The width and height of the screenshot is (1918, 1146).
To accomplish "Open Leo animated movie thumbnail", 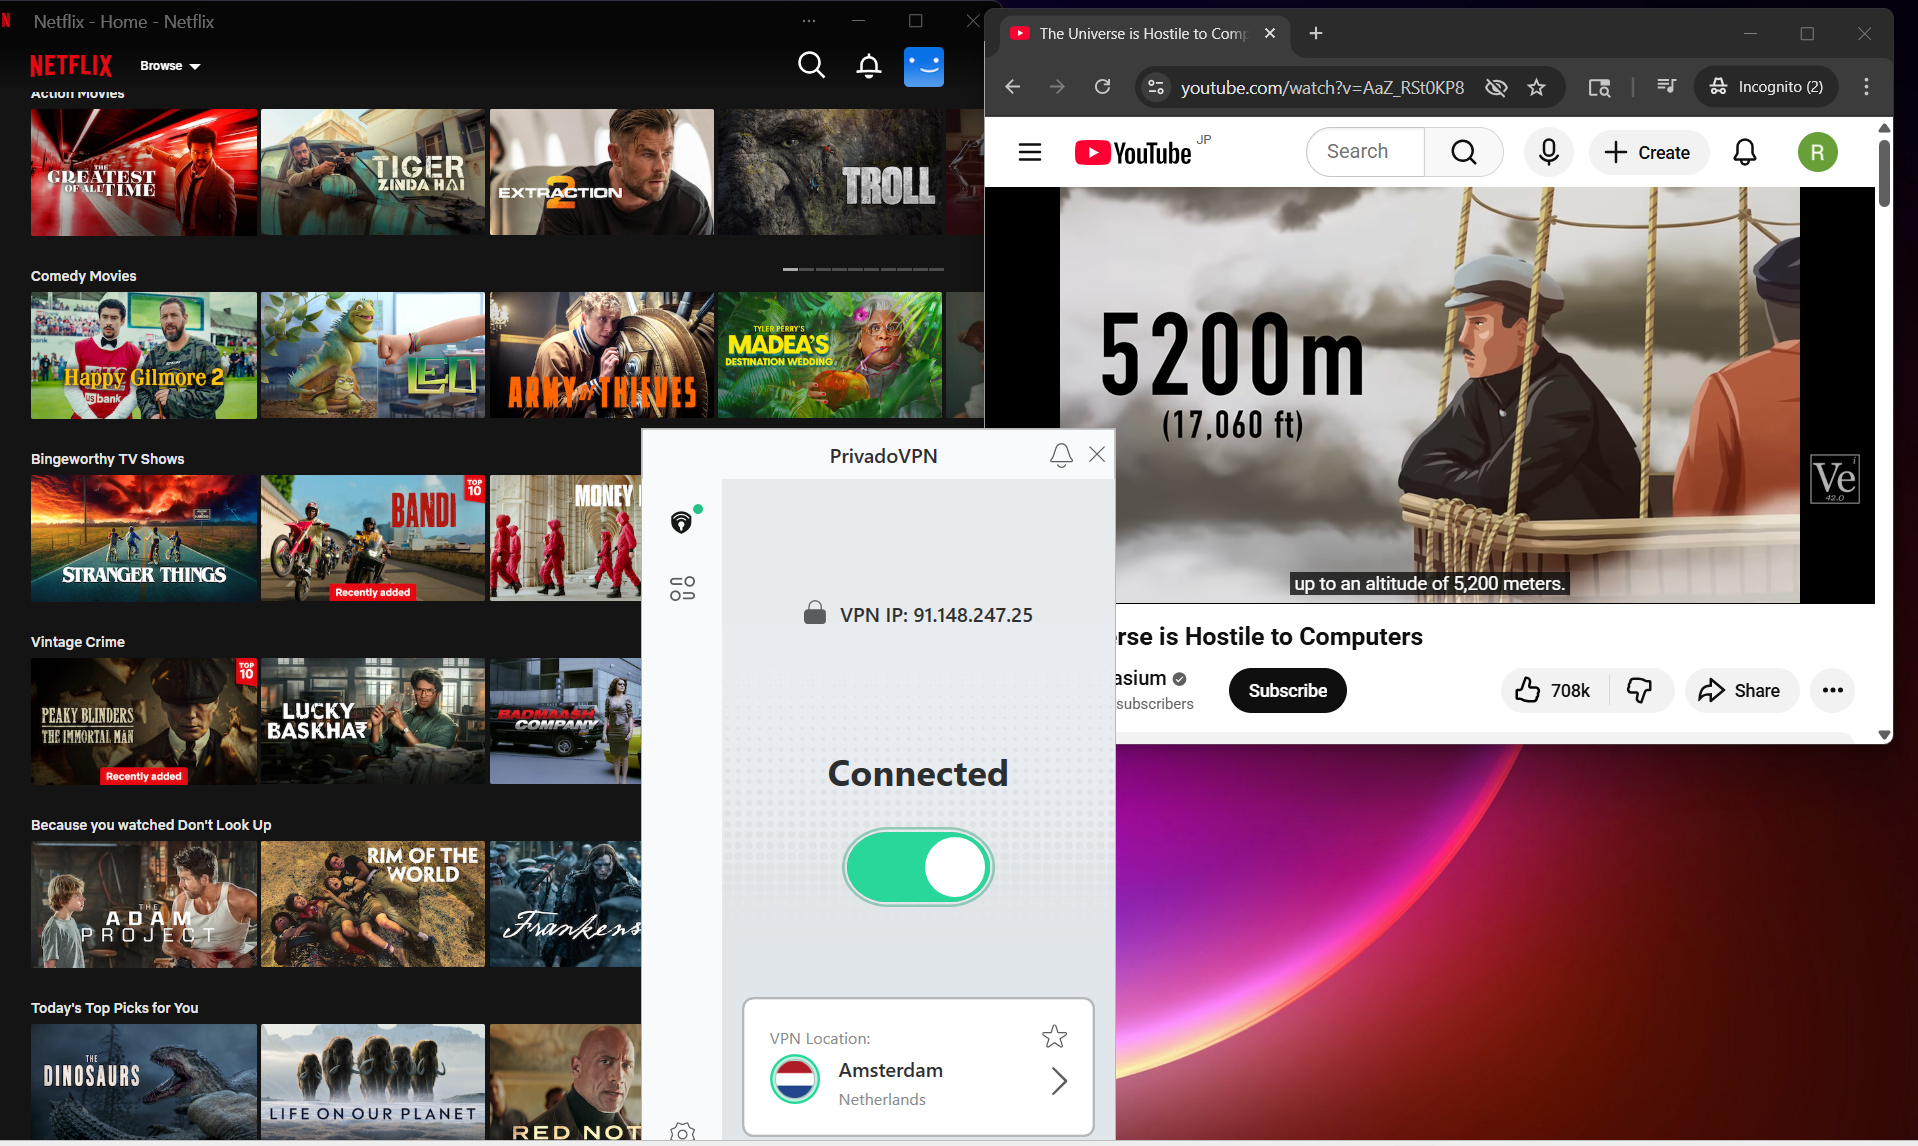I will click(373, 355).
